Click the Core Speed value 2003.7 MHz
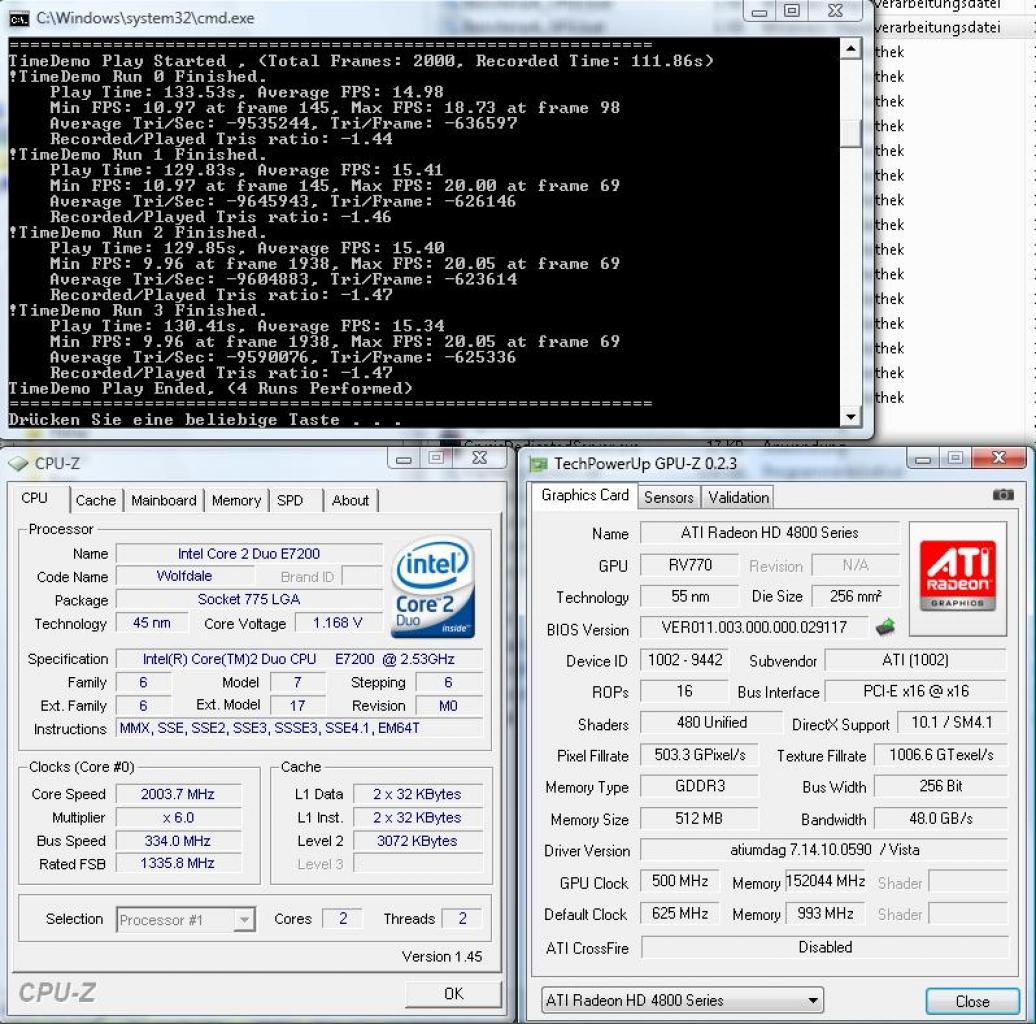The image size is (1036, 1024). tap(178, 794)
